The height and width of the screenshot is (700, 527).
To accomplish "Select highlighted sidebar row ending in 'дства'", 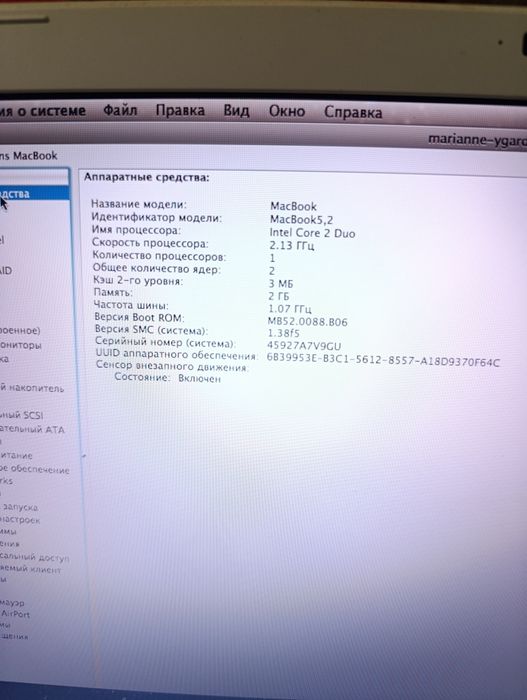I will coord(34,193).
